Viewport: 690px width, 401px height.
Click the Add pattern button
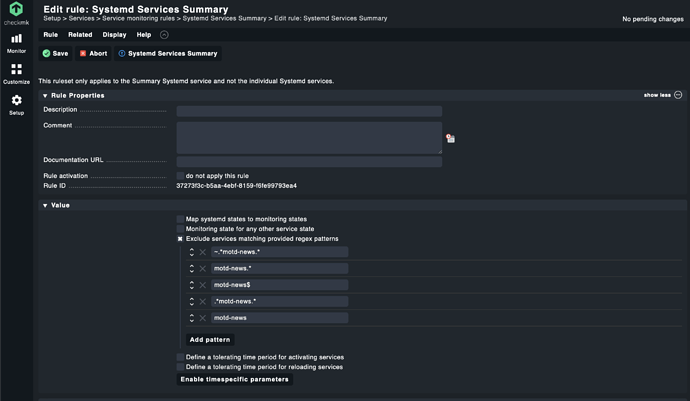[210, 340]
